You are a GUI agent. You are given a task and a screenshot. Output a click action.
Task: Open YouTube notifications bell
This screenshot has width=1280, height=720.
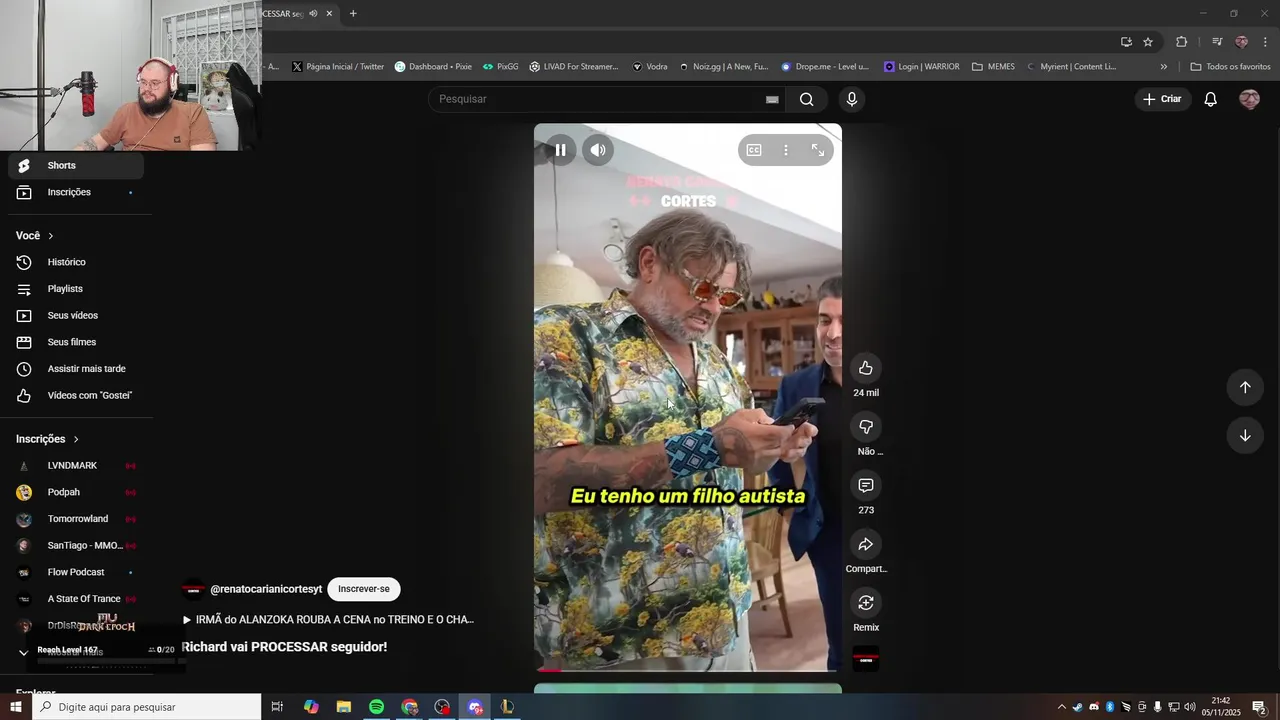pyautogui.click(x=1210, y=99)
